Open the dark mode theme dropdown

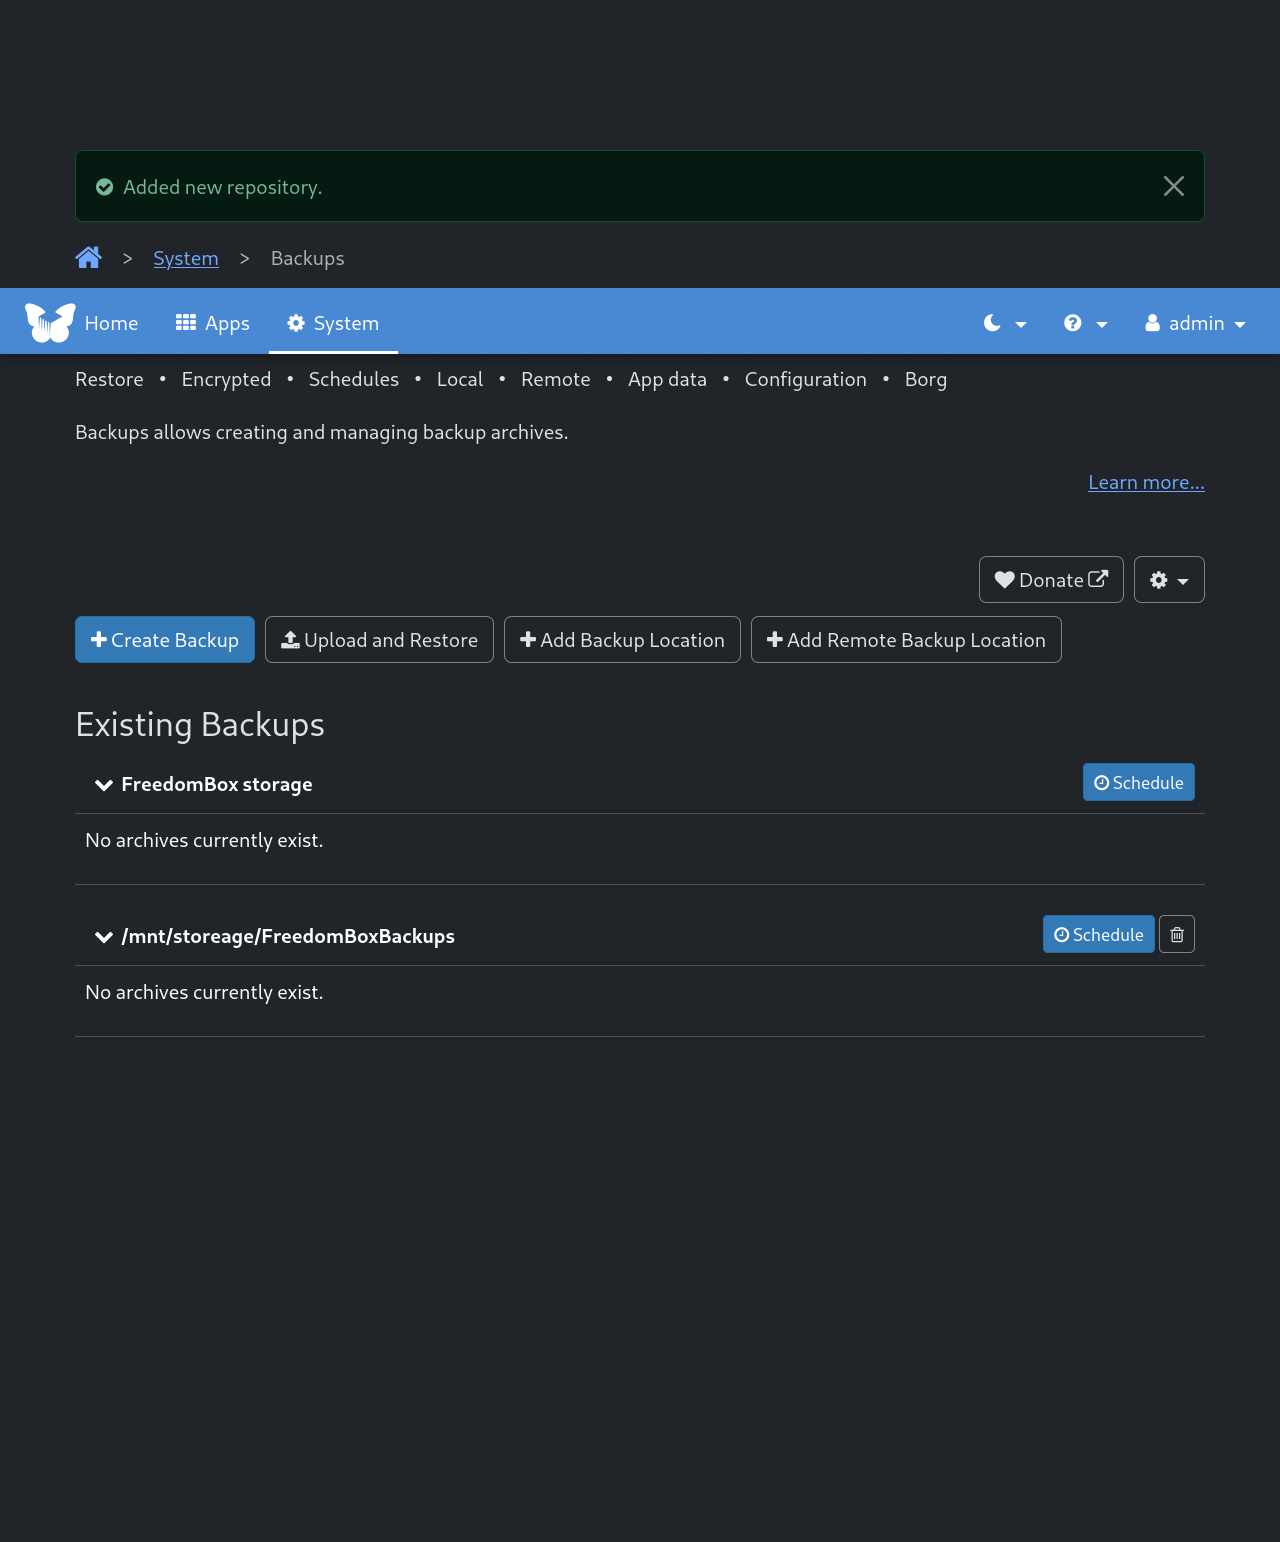pos(1005,323)
